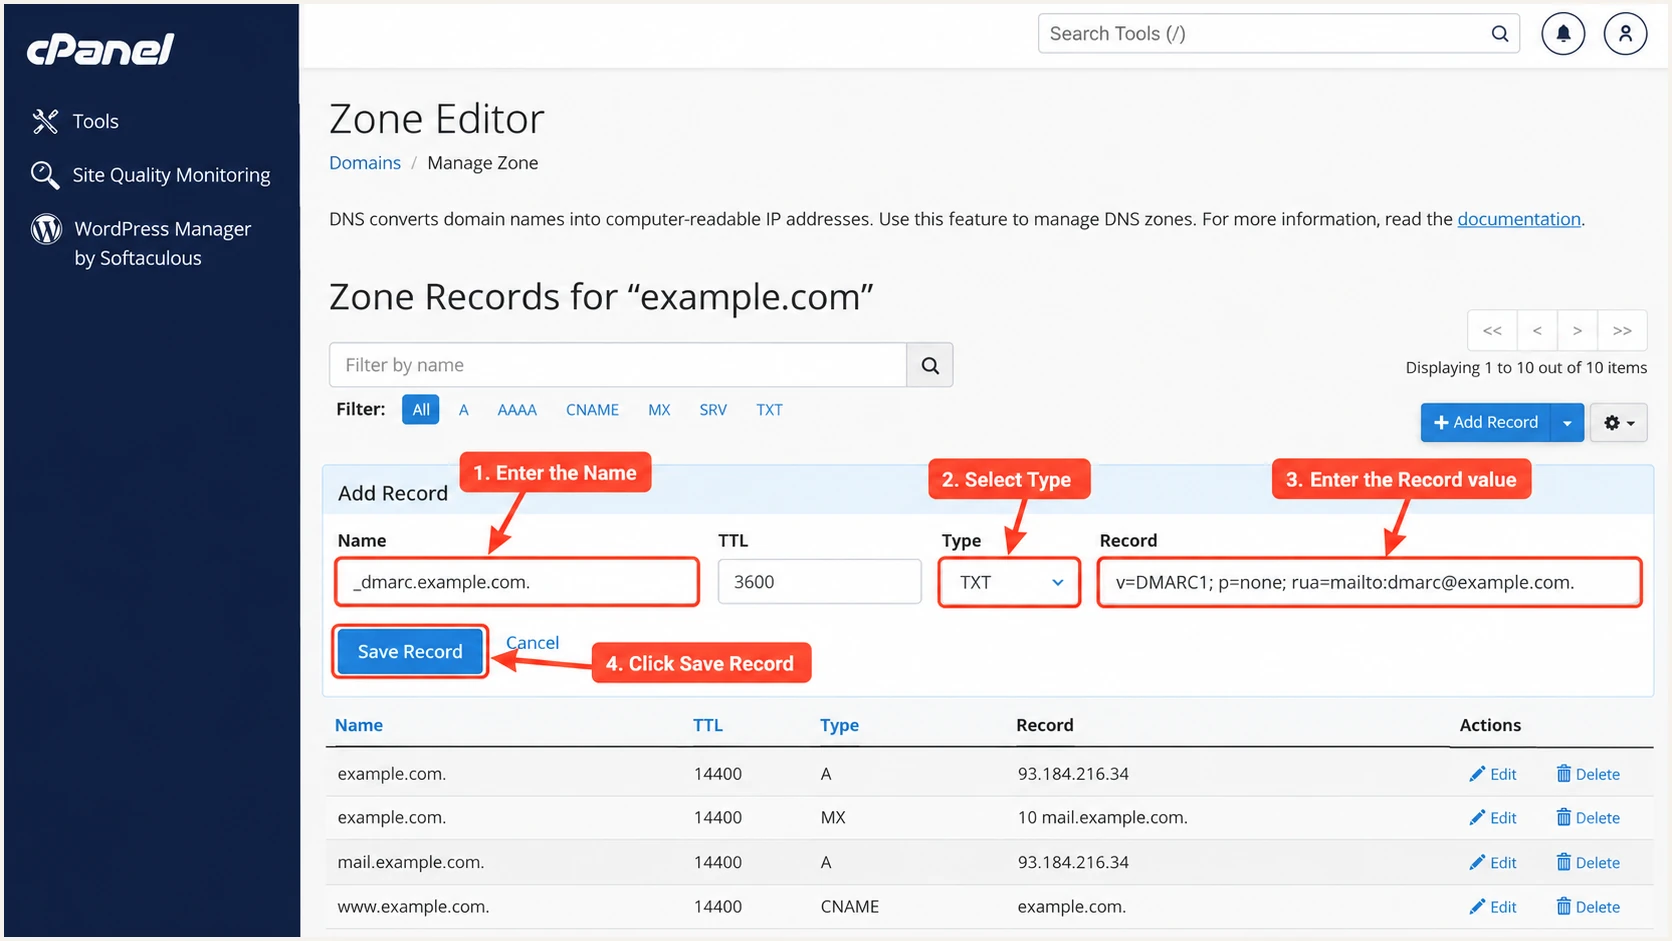Go to the last page of records

[1622, 330]
